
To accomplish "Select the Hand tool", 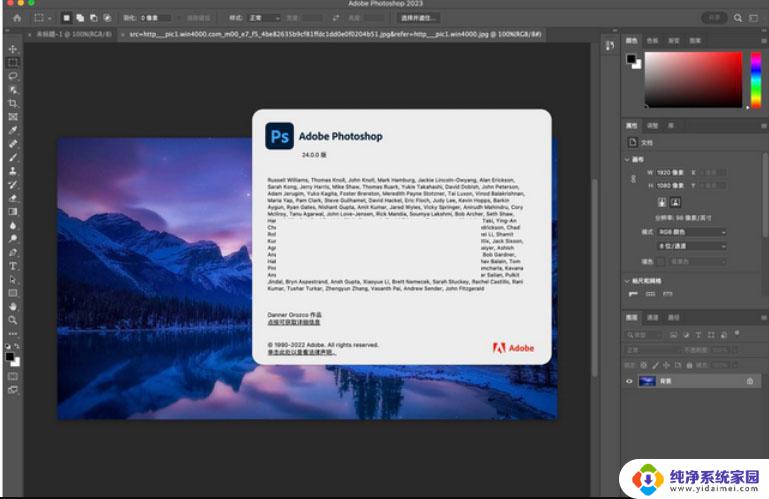I will [x=13, y=307].
